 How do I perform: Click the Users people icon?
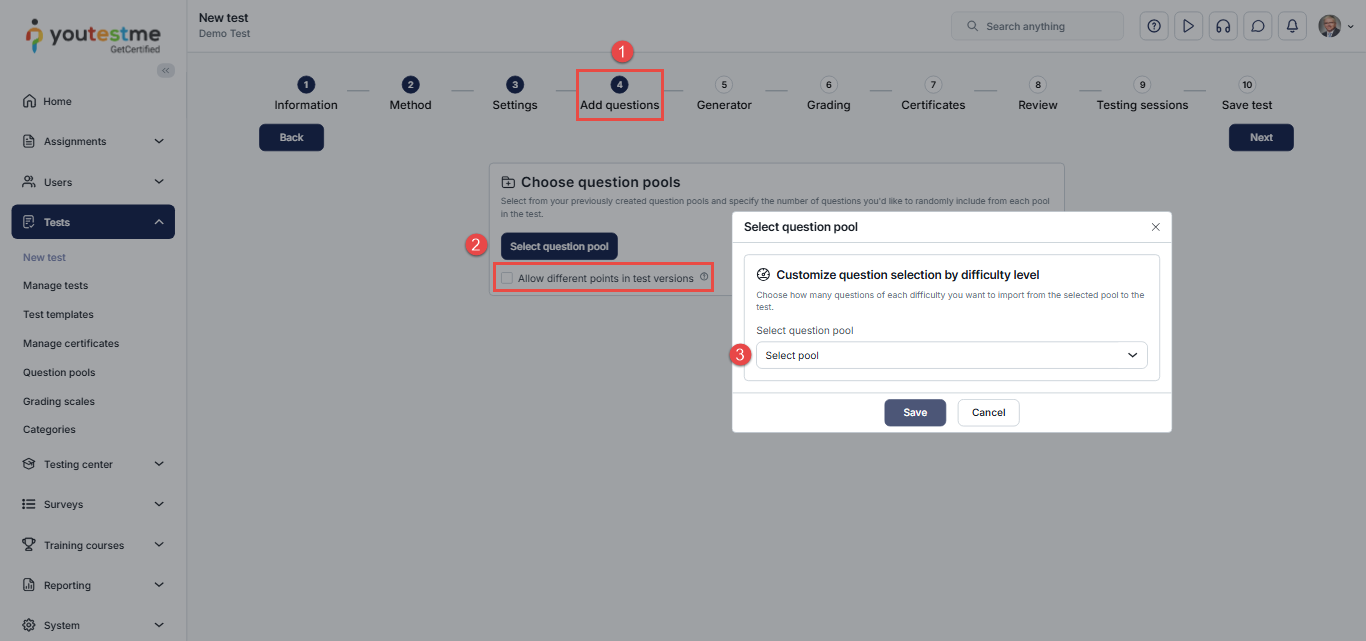[29, 182]
